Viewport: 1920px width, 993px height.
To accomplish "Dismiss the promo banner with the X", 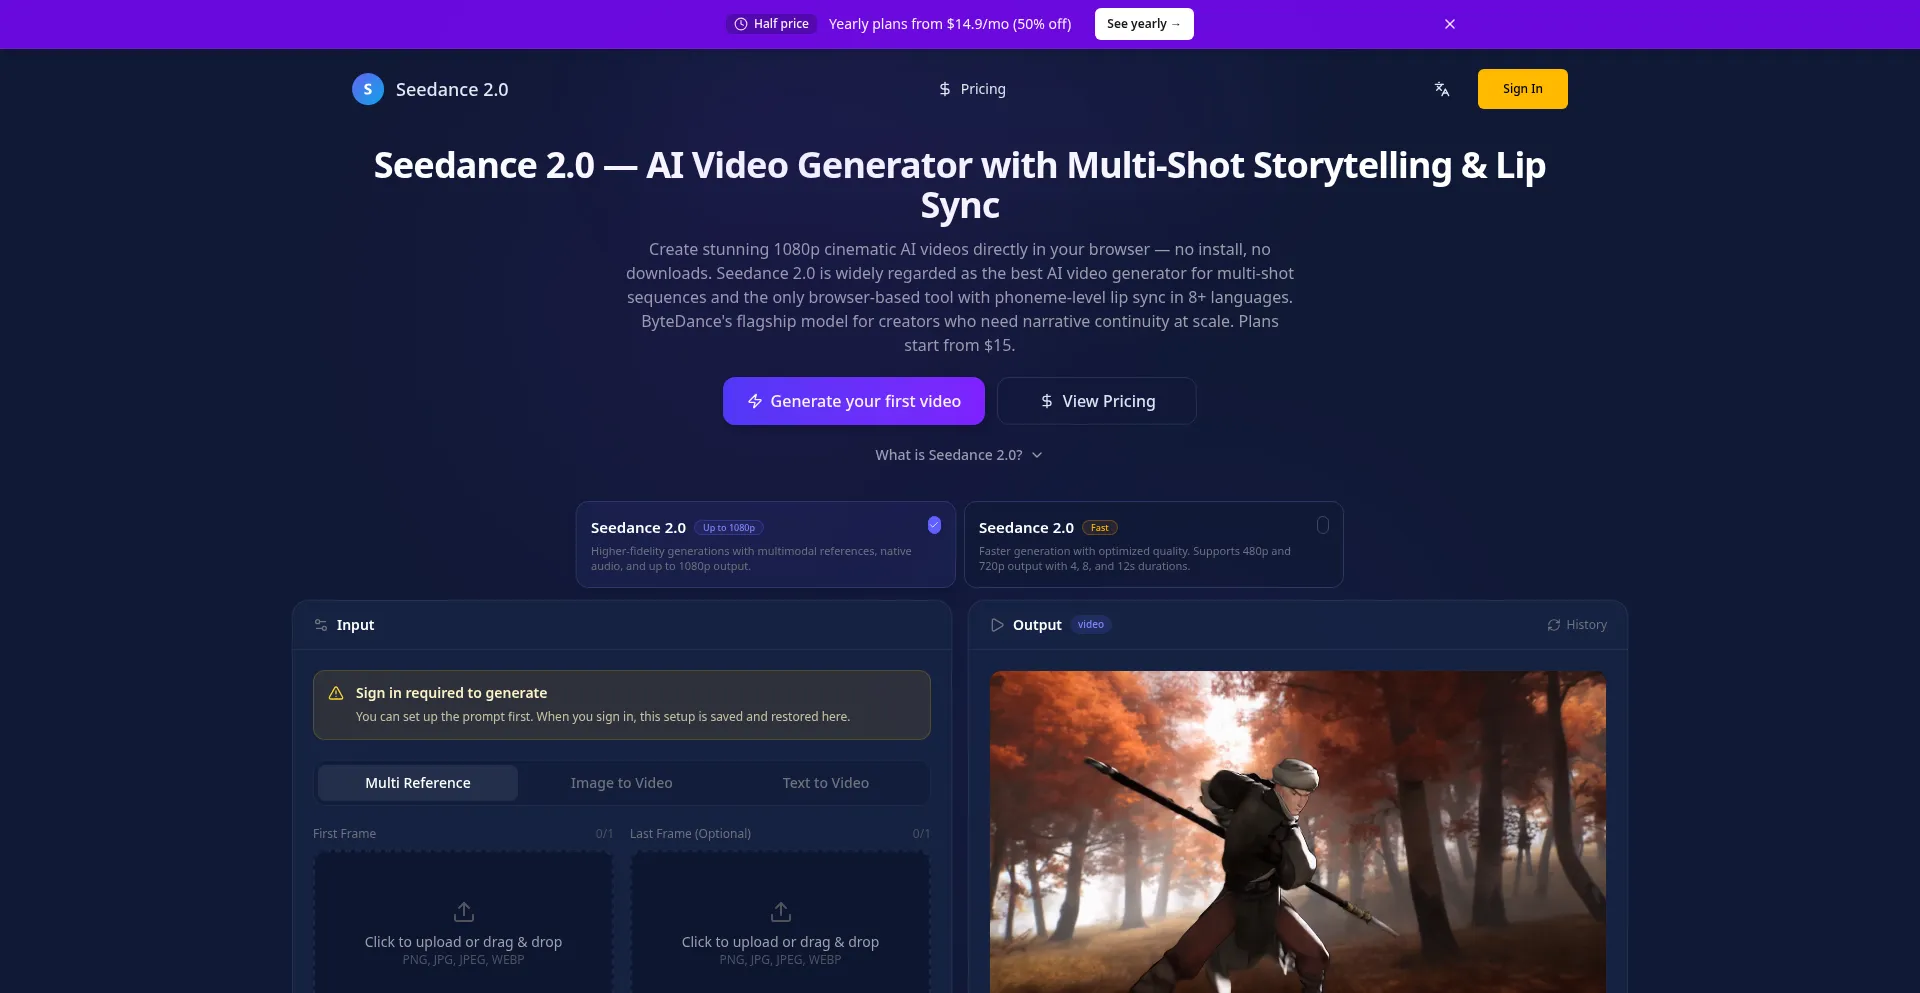I will click(1450, 24).
